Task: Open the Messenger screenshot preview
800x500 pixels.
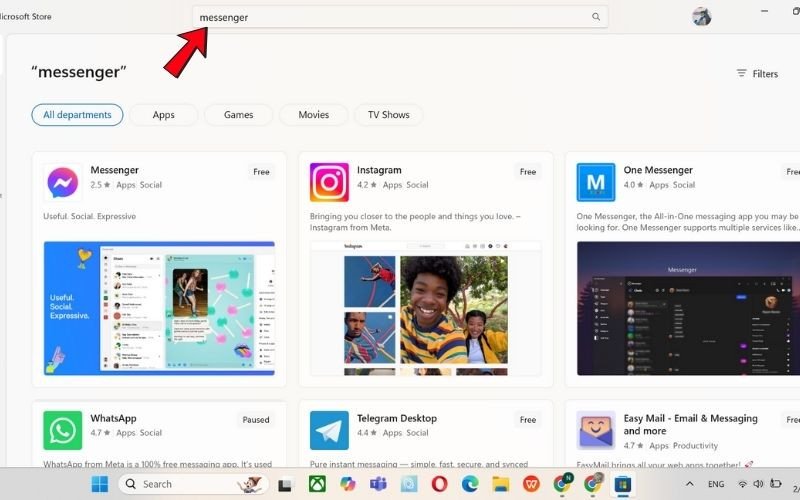Action: coord(159,308)
